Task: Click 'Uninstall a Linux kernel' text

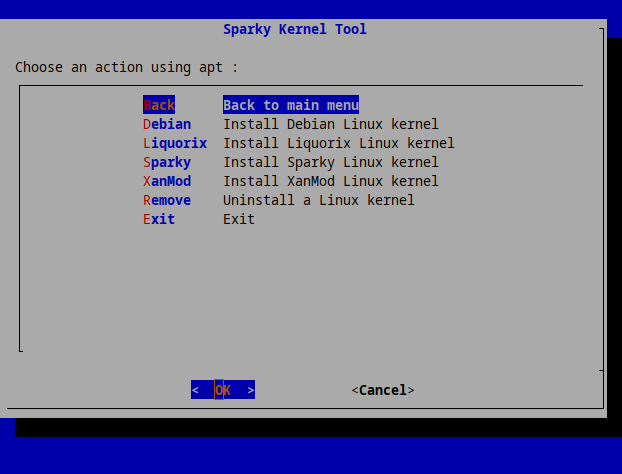Action: click(x=319, y=200)
